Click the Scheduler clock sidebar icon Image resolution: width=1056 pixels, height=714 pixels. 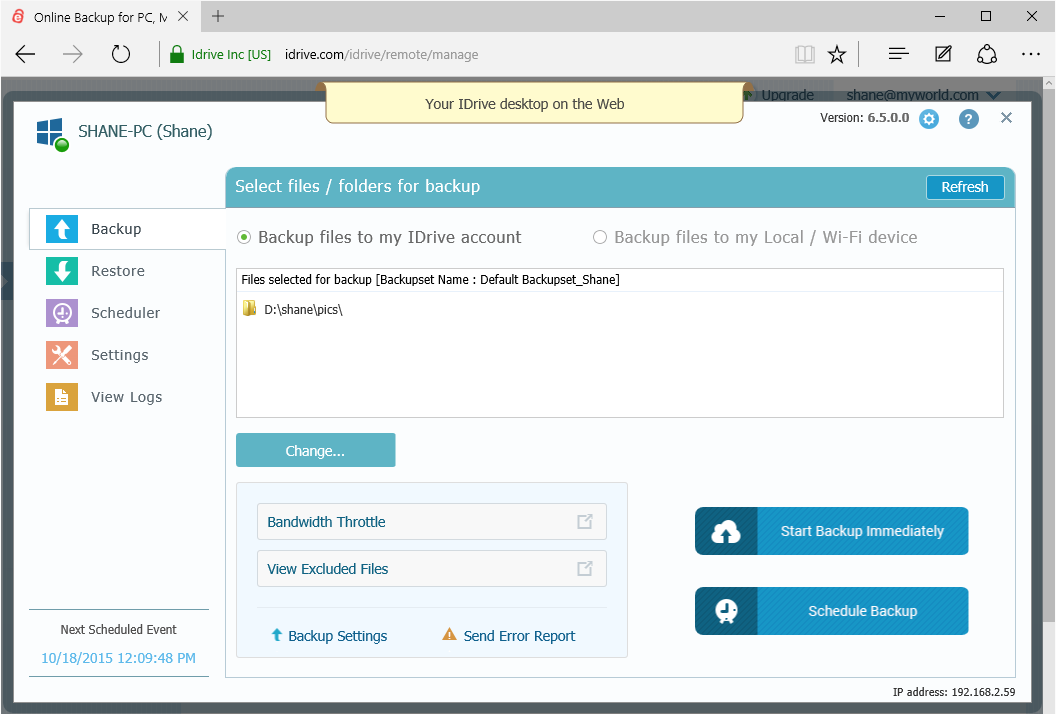click(x=62, y=313)
